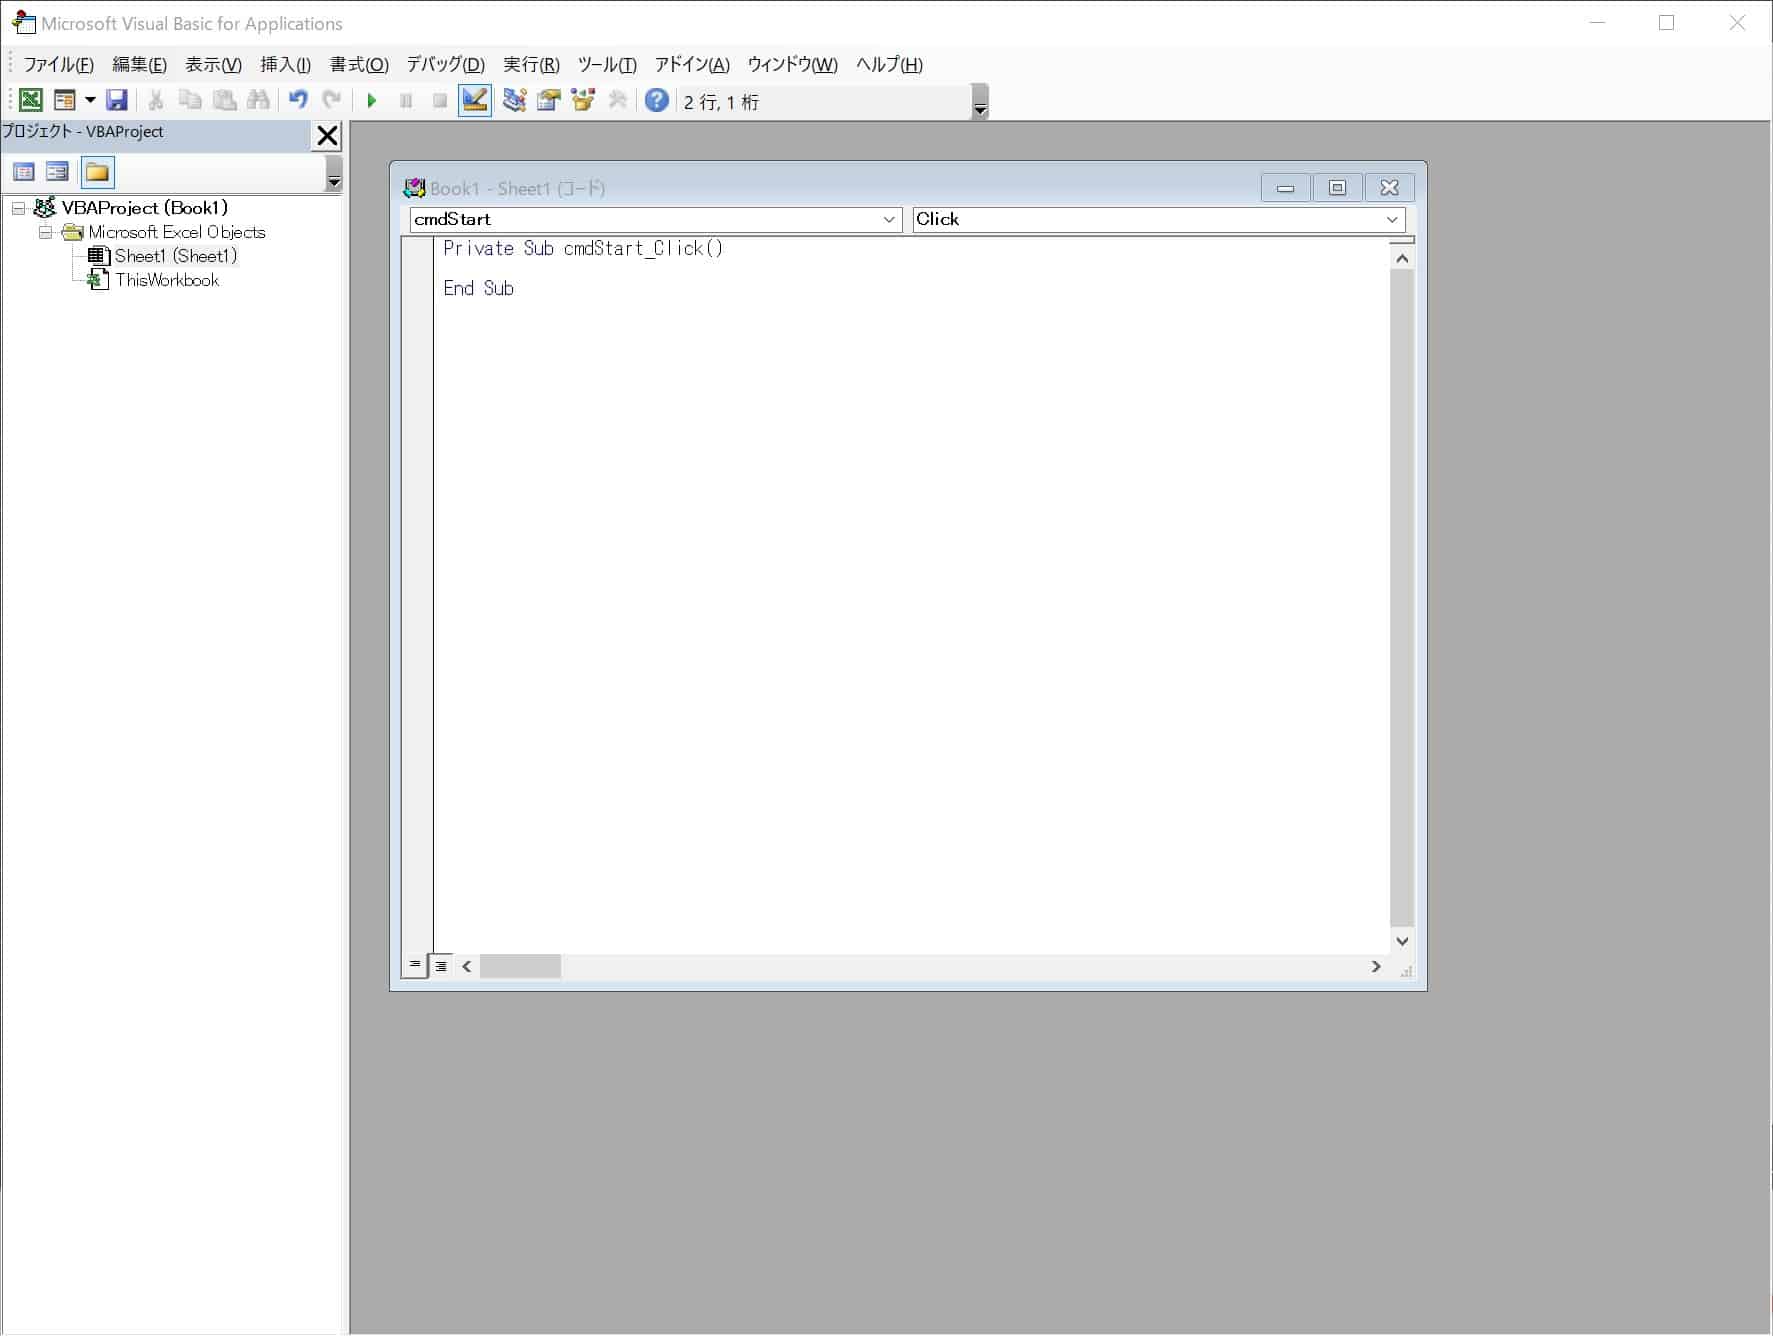The width and height of the screenshot is (1773, 1336).
Task: Open Find with the binoculars icon
Action: 259,100
